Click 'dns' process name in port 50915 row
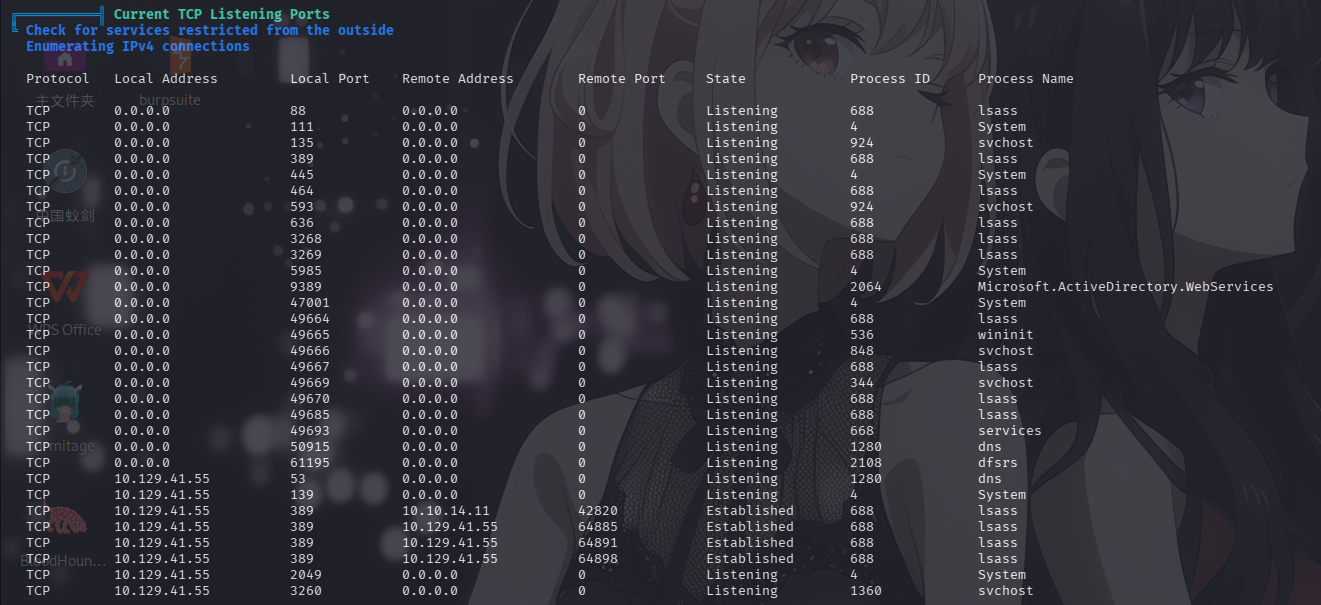The height and width of the screenshot is (605, 1321). tap(990, 447)
